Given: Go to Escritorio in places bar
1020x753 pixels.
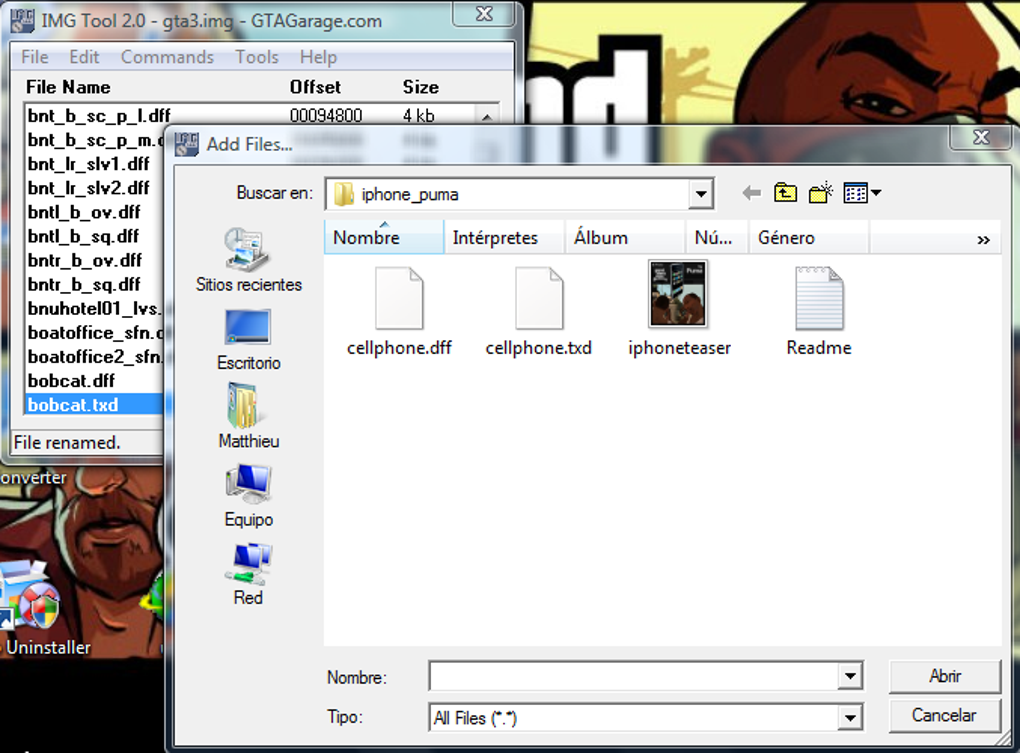Looking at the screenshot, I should coord(248,339).
